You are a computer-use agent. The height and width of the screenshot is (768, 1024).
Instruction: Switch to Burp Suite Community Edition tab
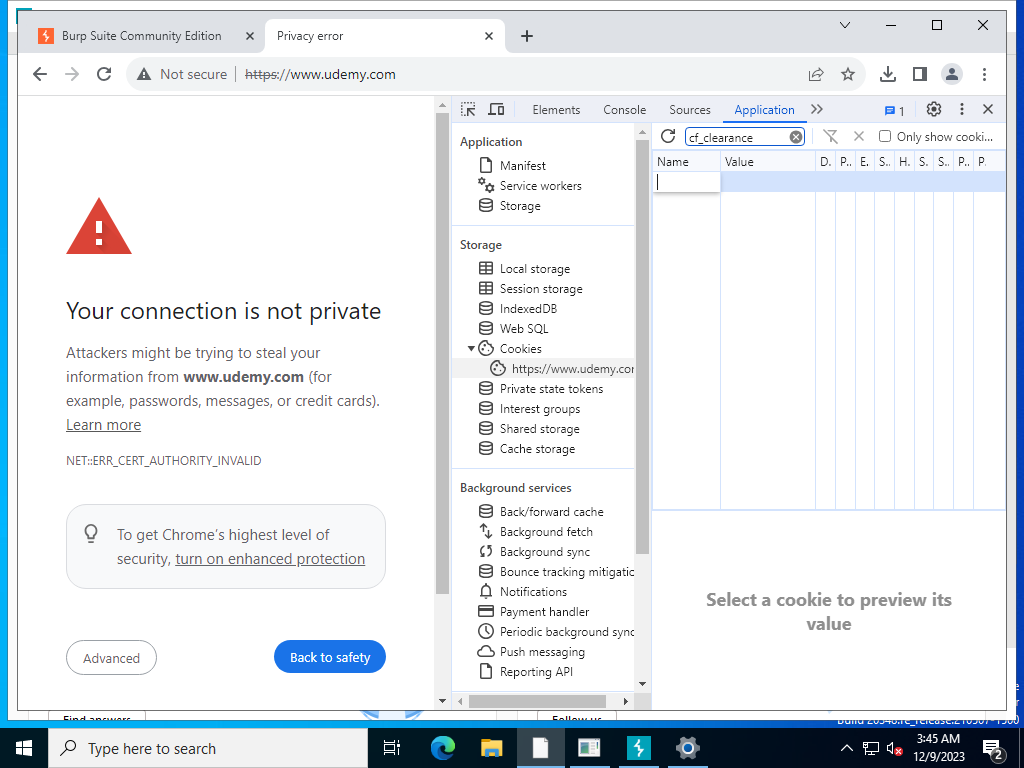pyautogui.click(x=141, y=36)
